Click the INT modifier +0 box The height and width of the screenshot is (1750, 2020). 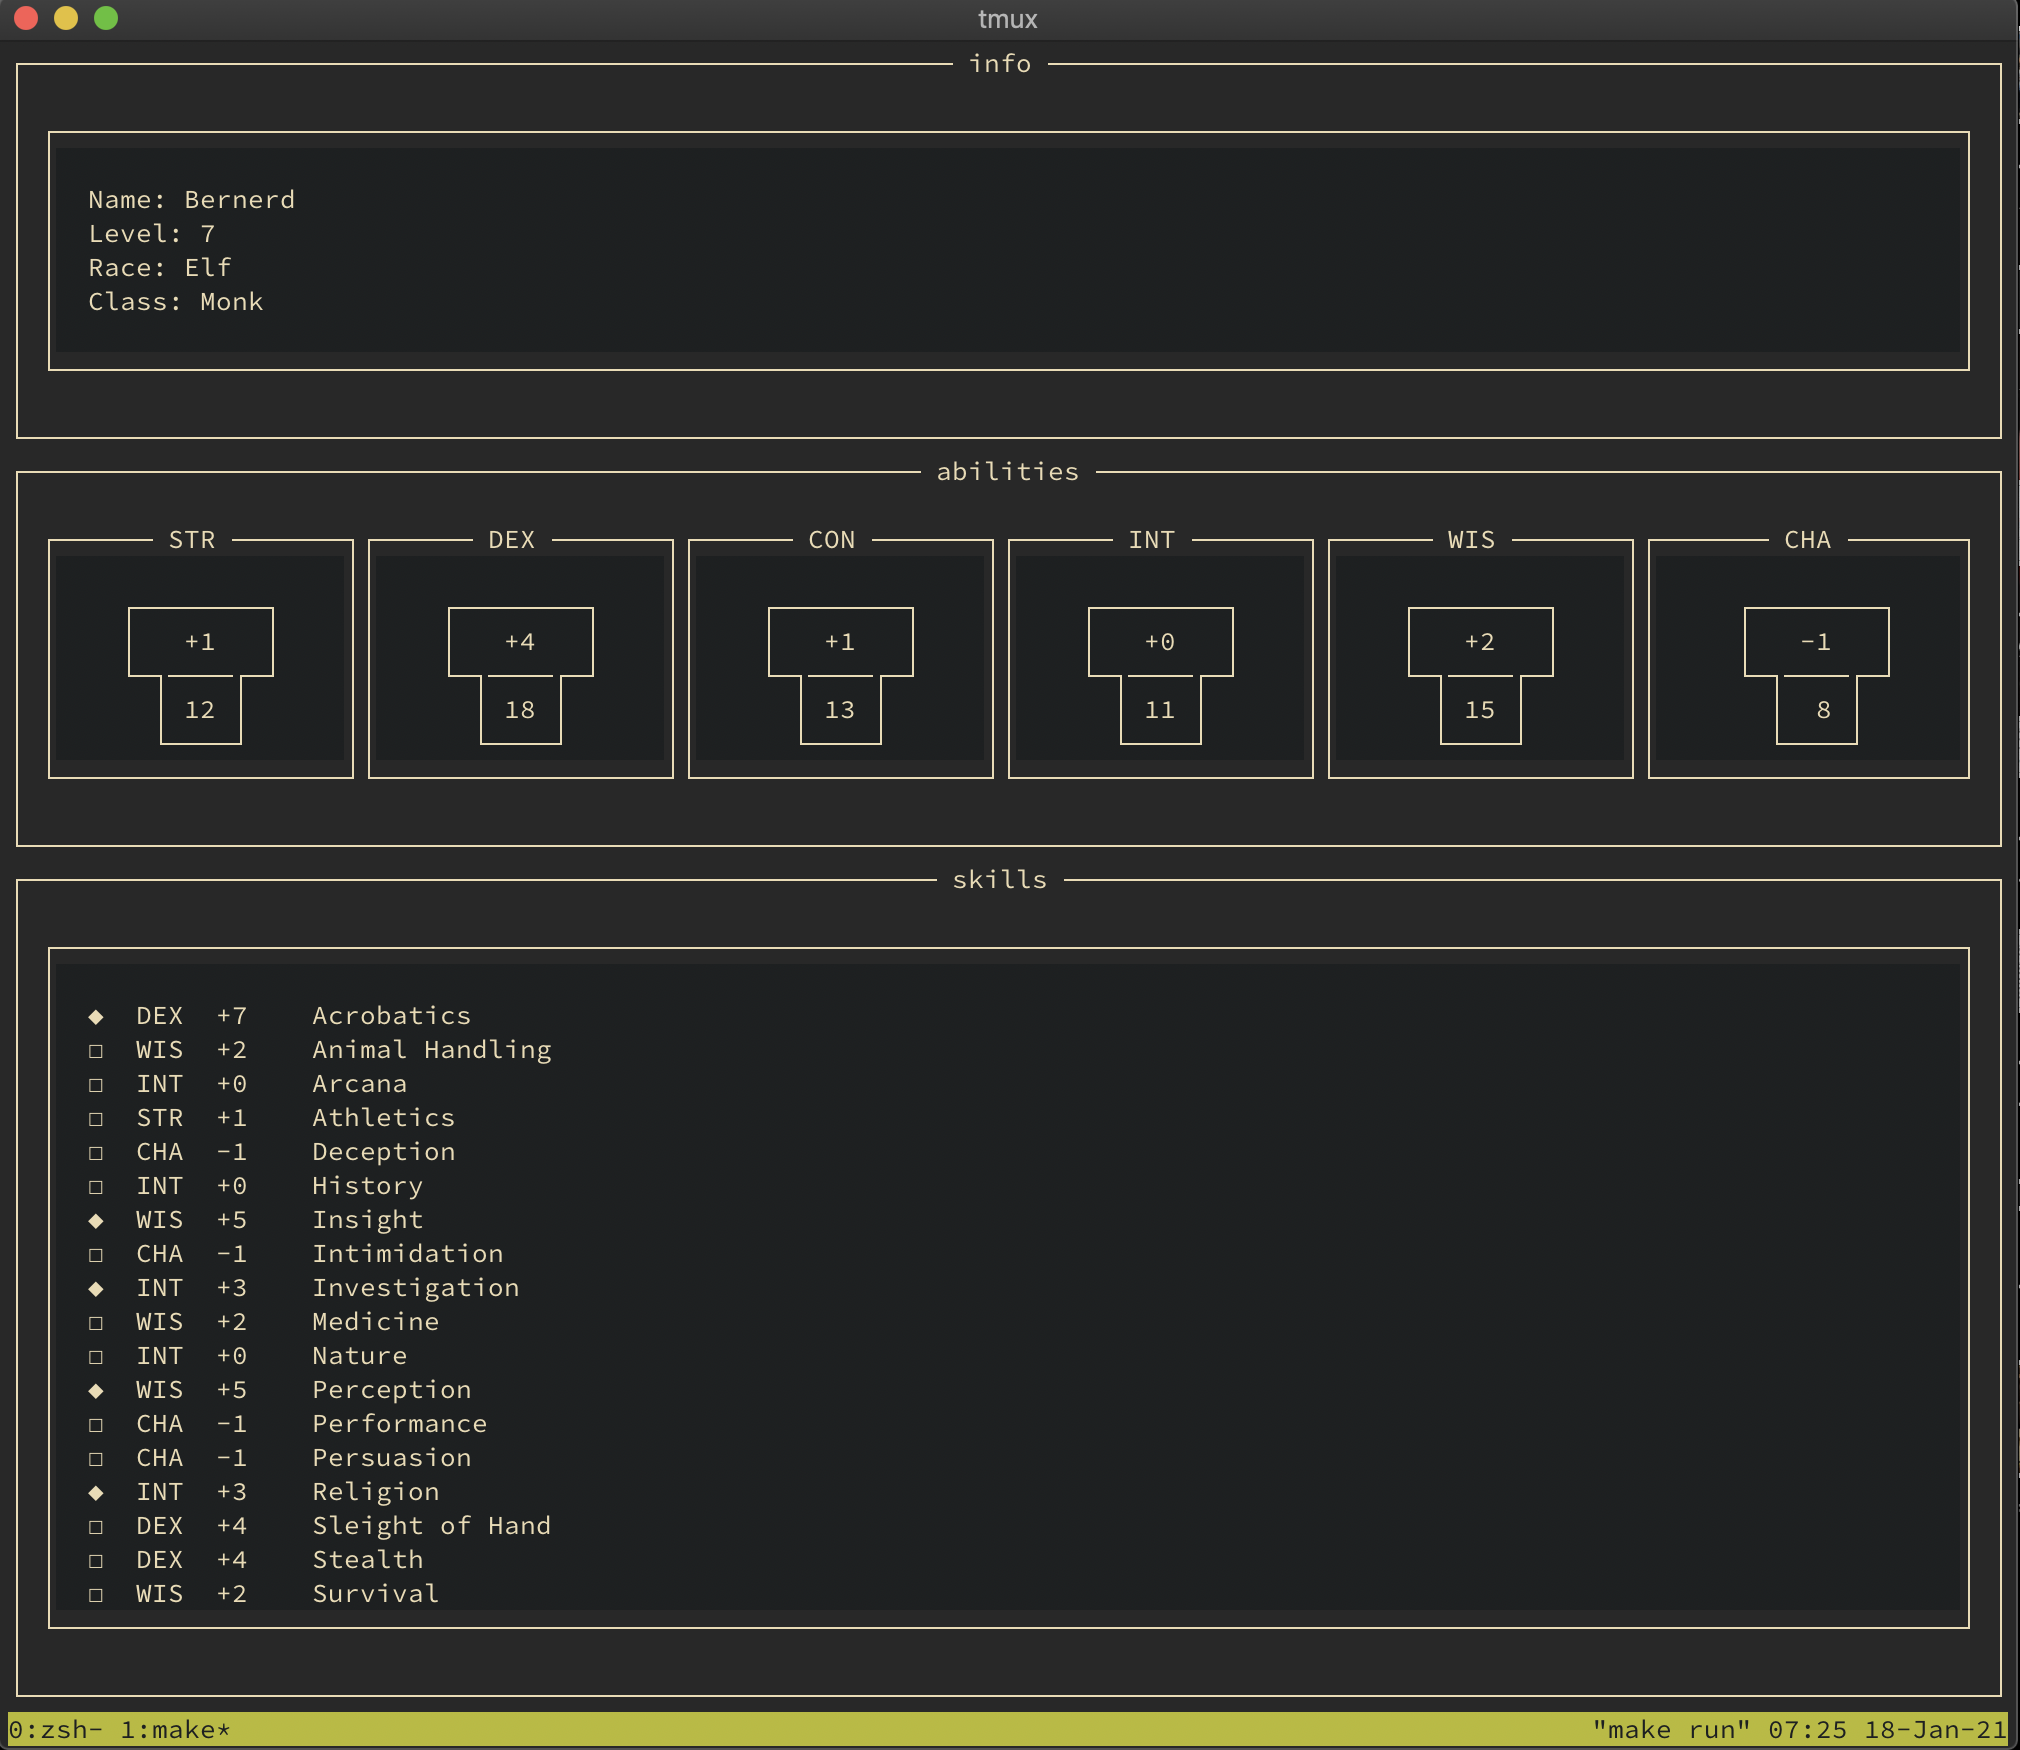pos(1160,642)
